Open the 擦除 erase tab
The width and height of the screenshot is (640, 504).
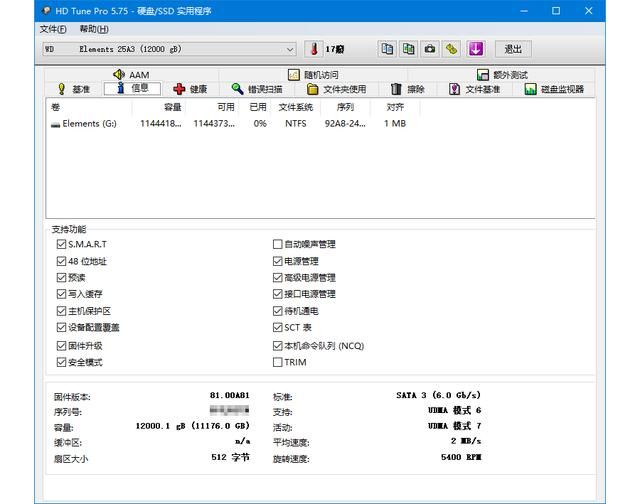[x=407, y=89]
